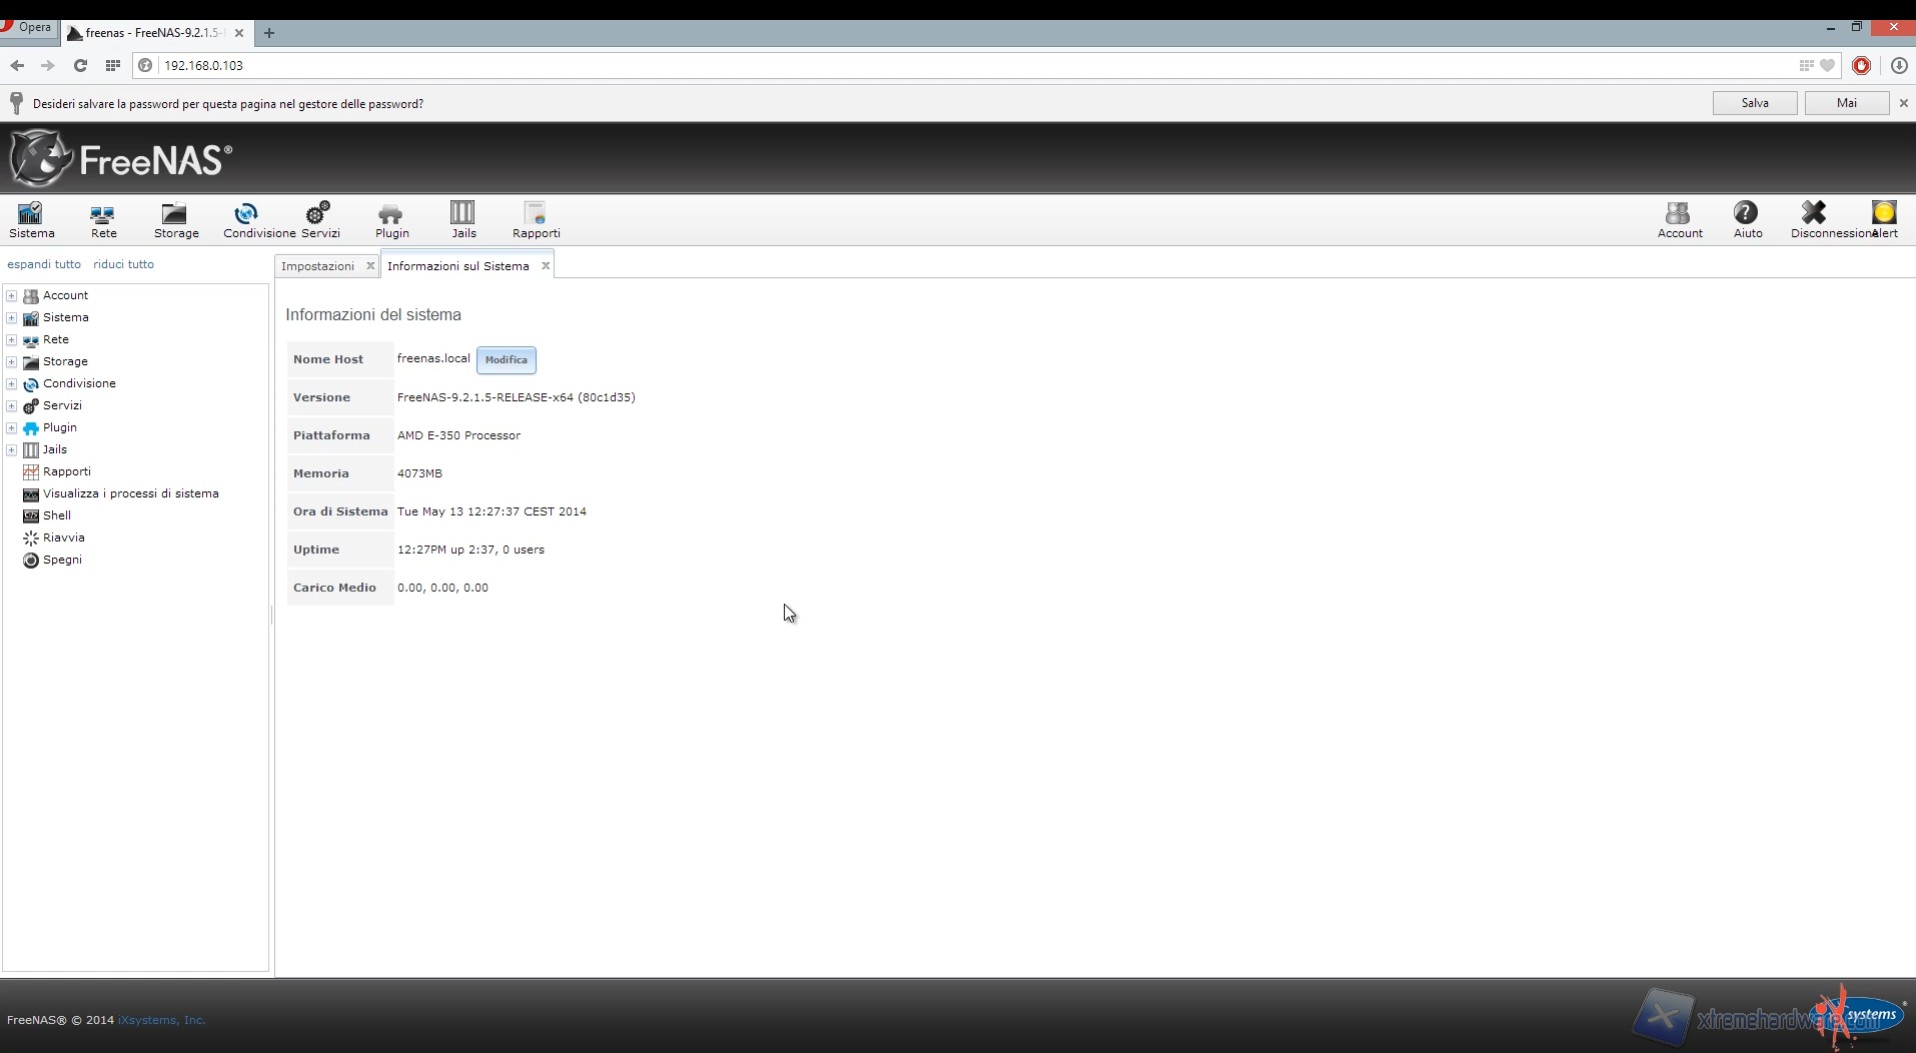The image size is (1916, 1053).
Task: Click the Plugin toolbar icon
Action: [391, 219]
